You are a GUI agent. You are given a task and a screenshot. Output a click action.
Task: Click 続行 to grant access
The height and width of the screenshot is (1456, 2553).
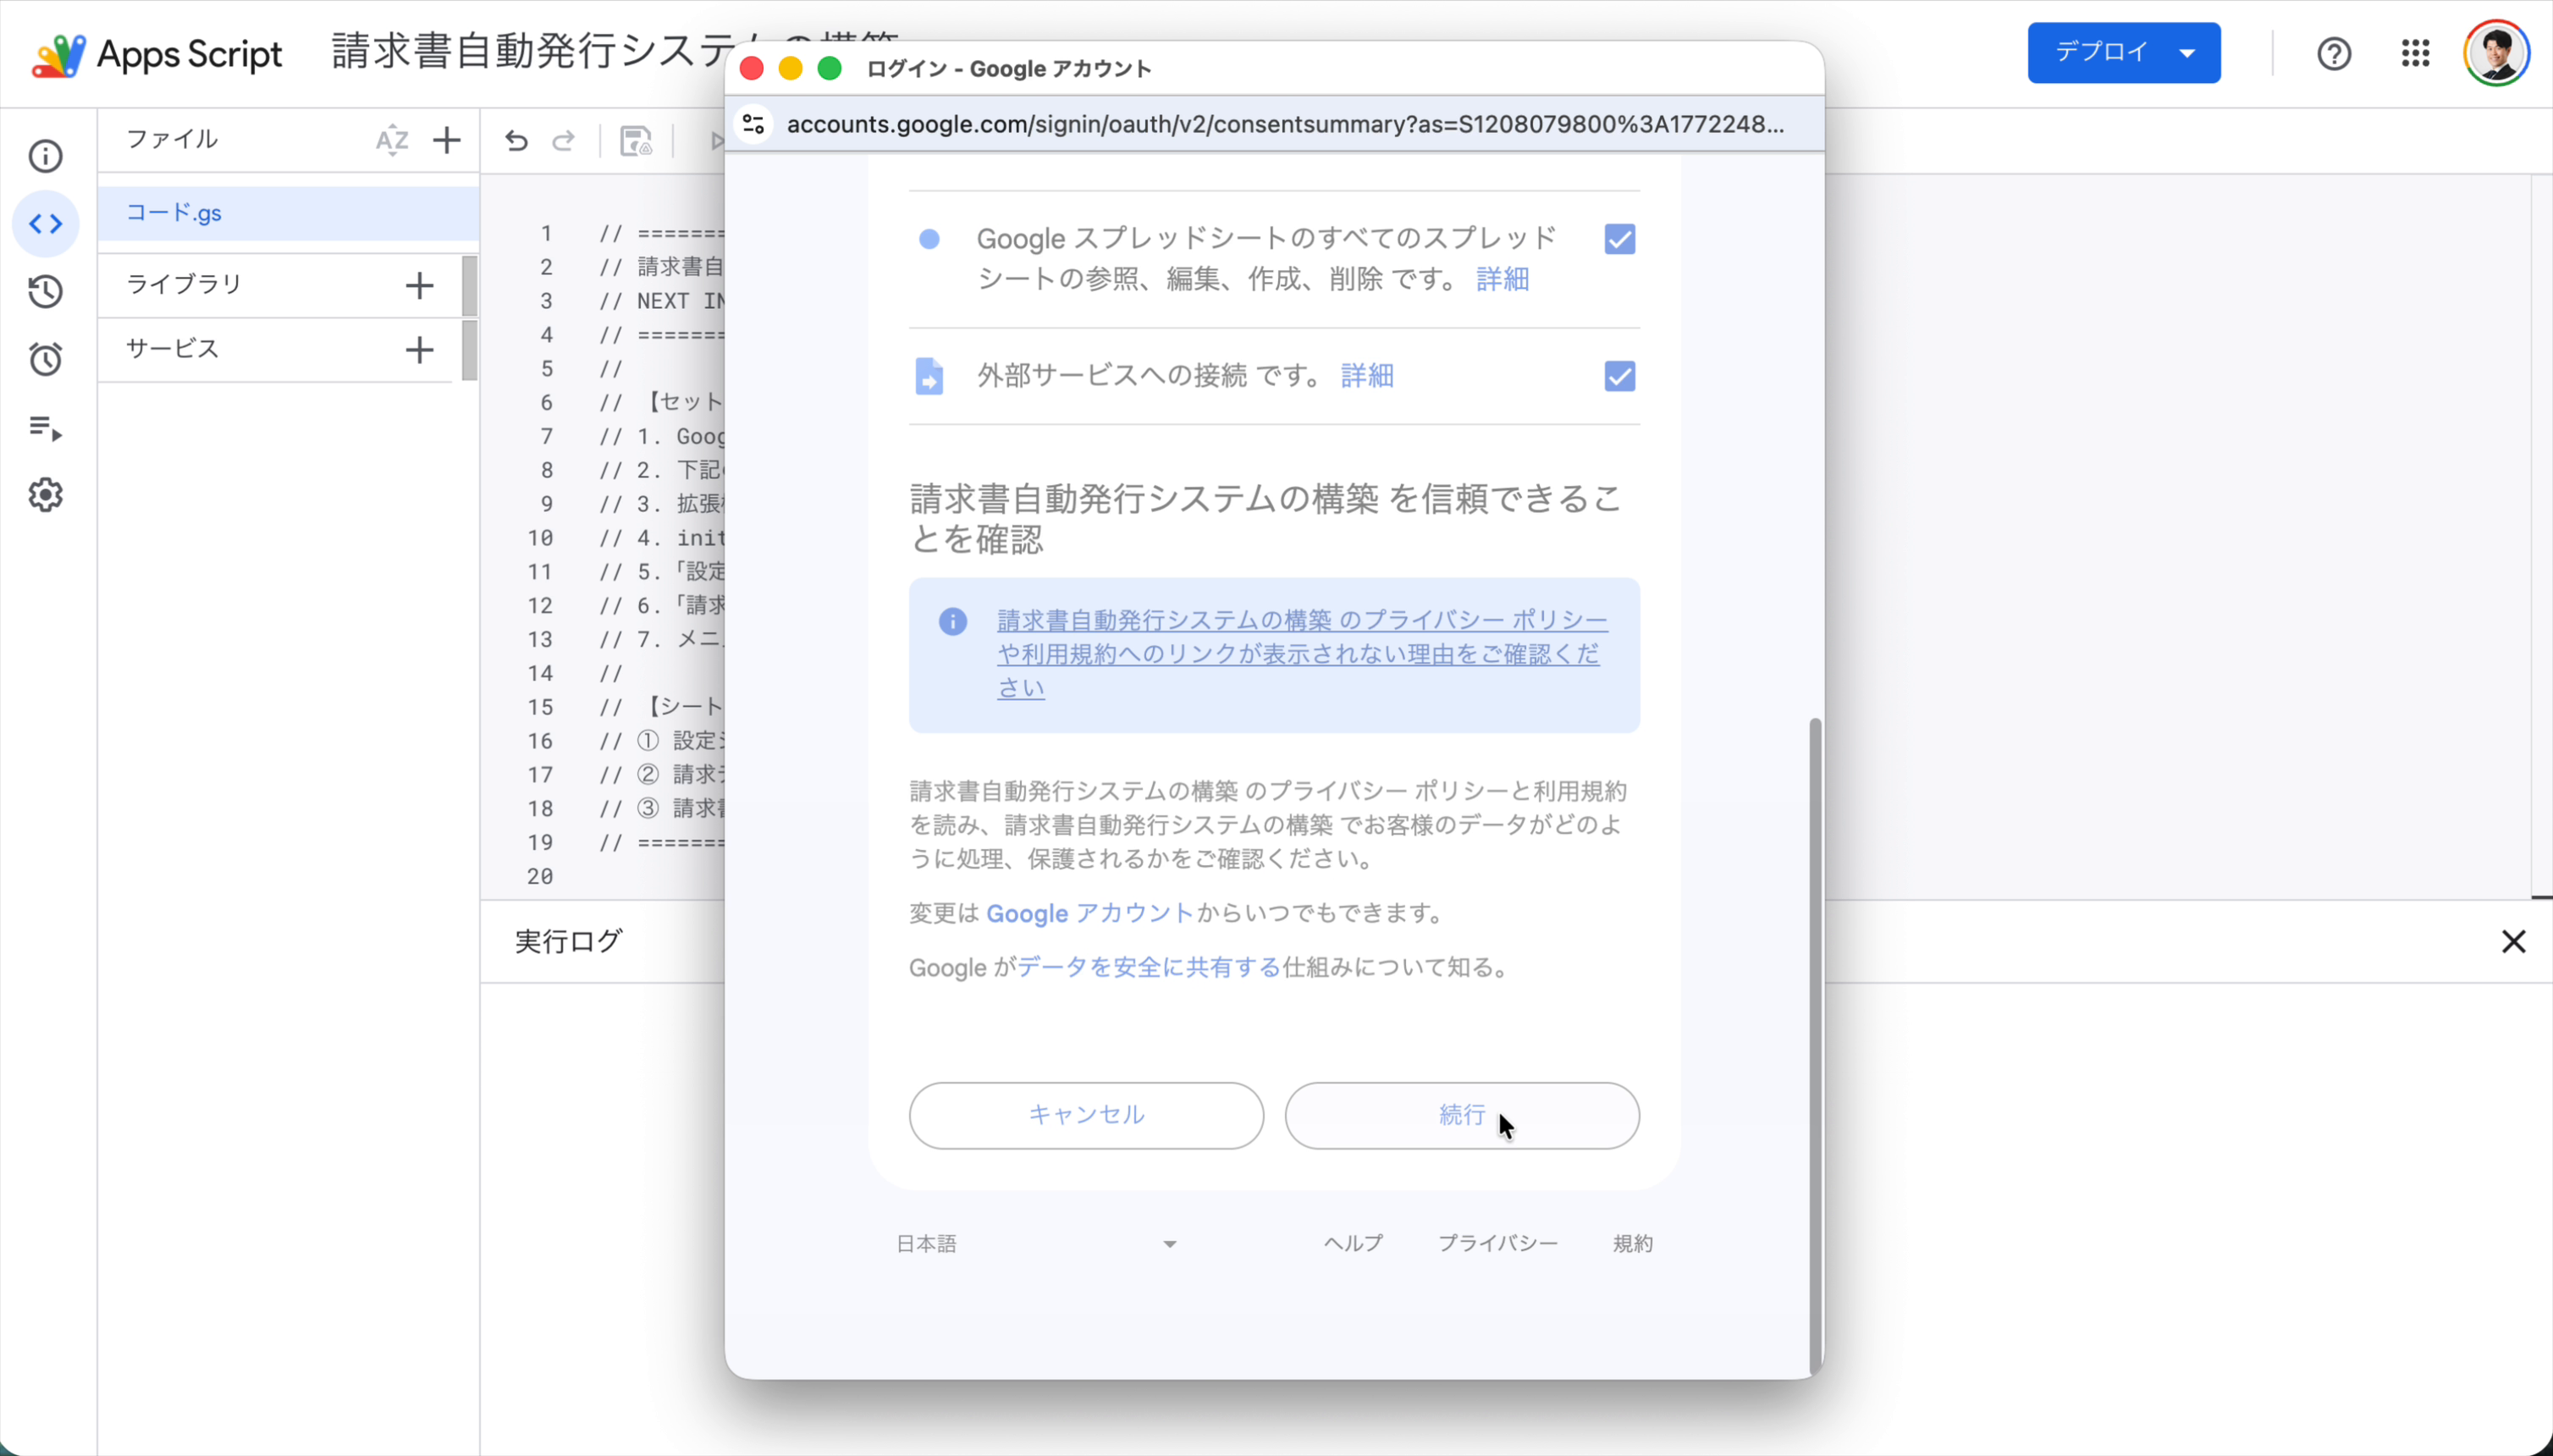1461,1115
